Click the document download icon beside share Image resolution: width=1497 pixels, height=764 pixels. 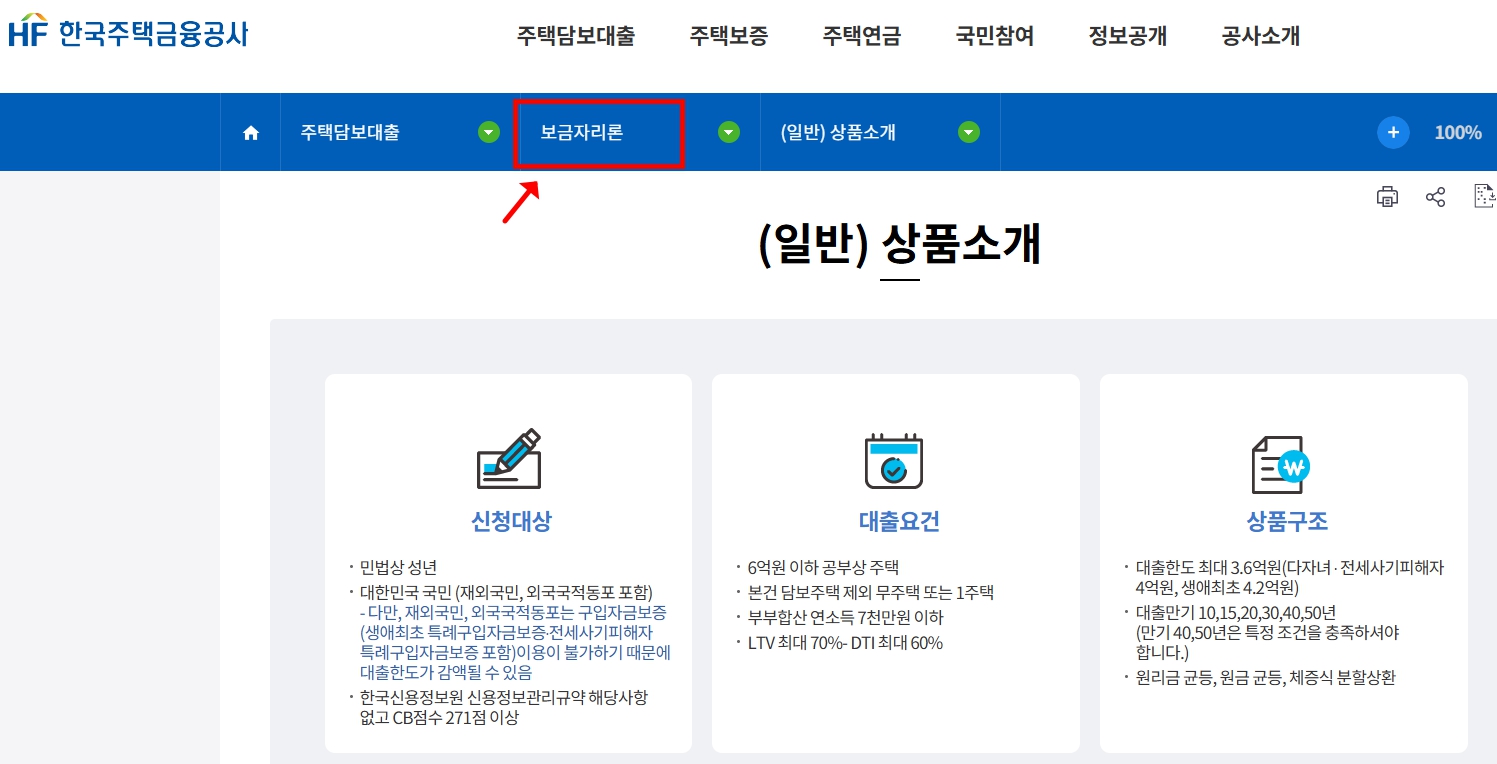tap(1484, 196)
